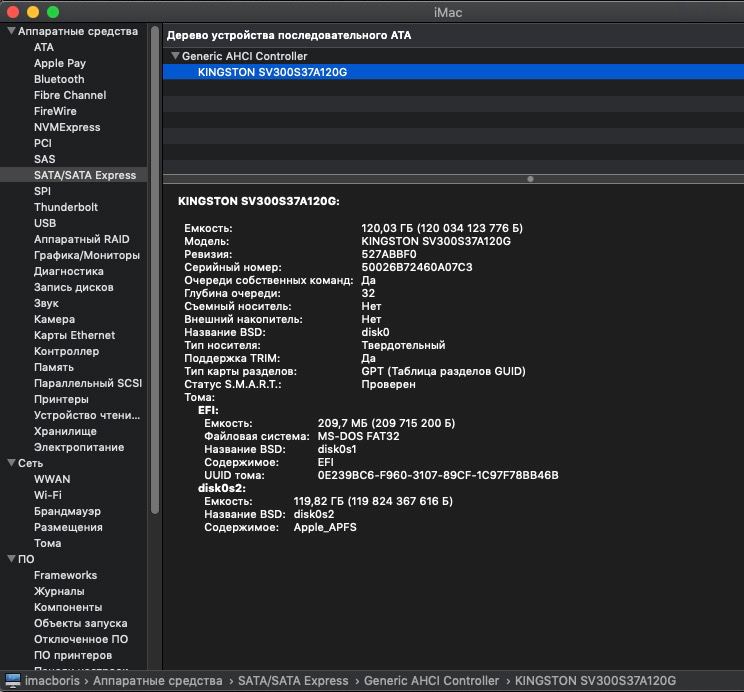Viewport: 744px width, 692px height.
Task: Click serial number value 50026B72460A07C3
Action: pos(417,267)
